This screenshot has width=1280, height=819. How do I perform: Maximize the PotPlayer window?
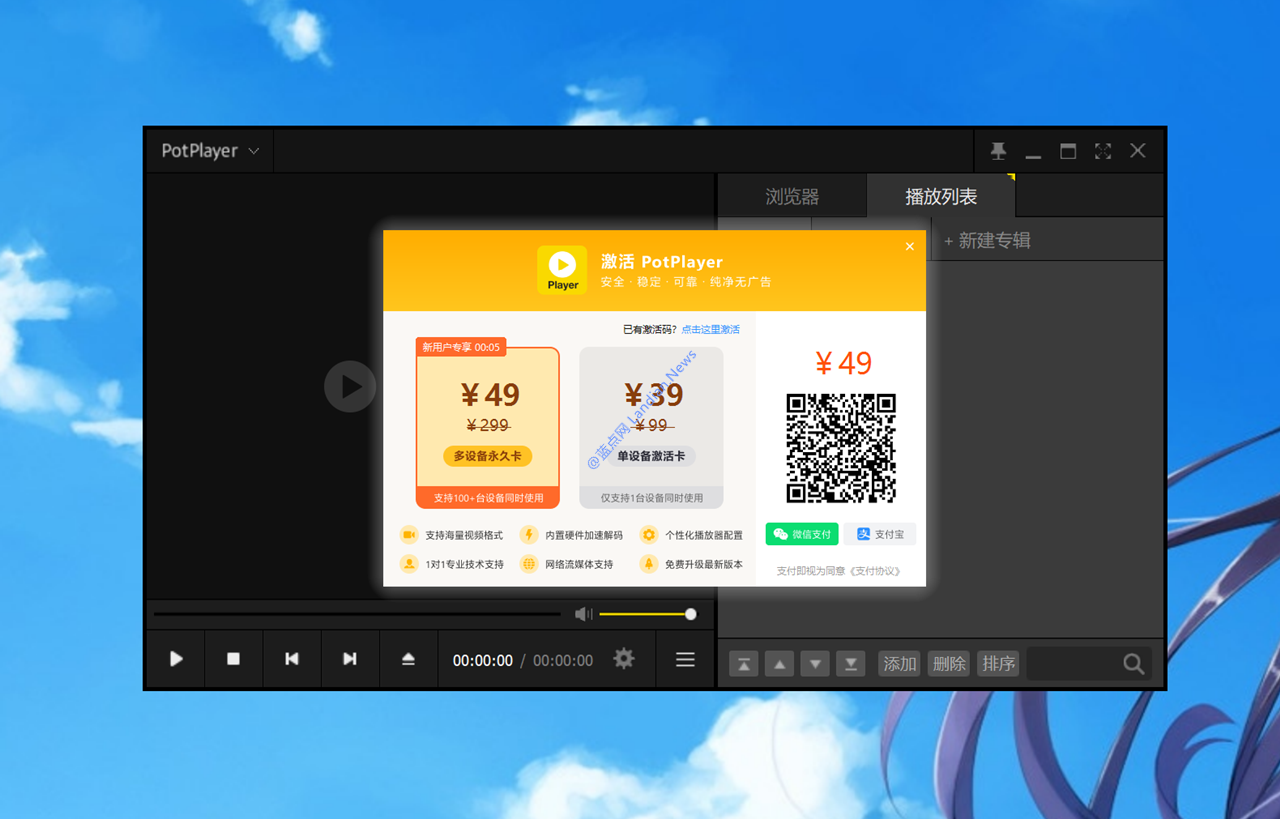click(1068, 151)
